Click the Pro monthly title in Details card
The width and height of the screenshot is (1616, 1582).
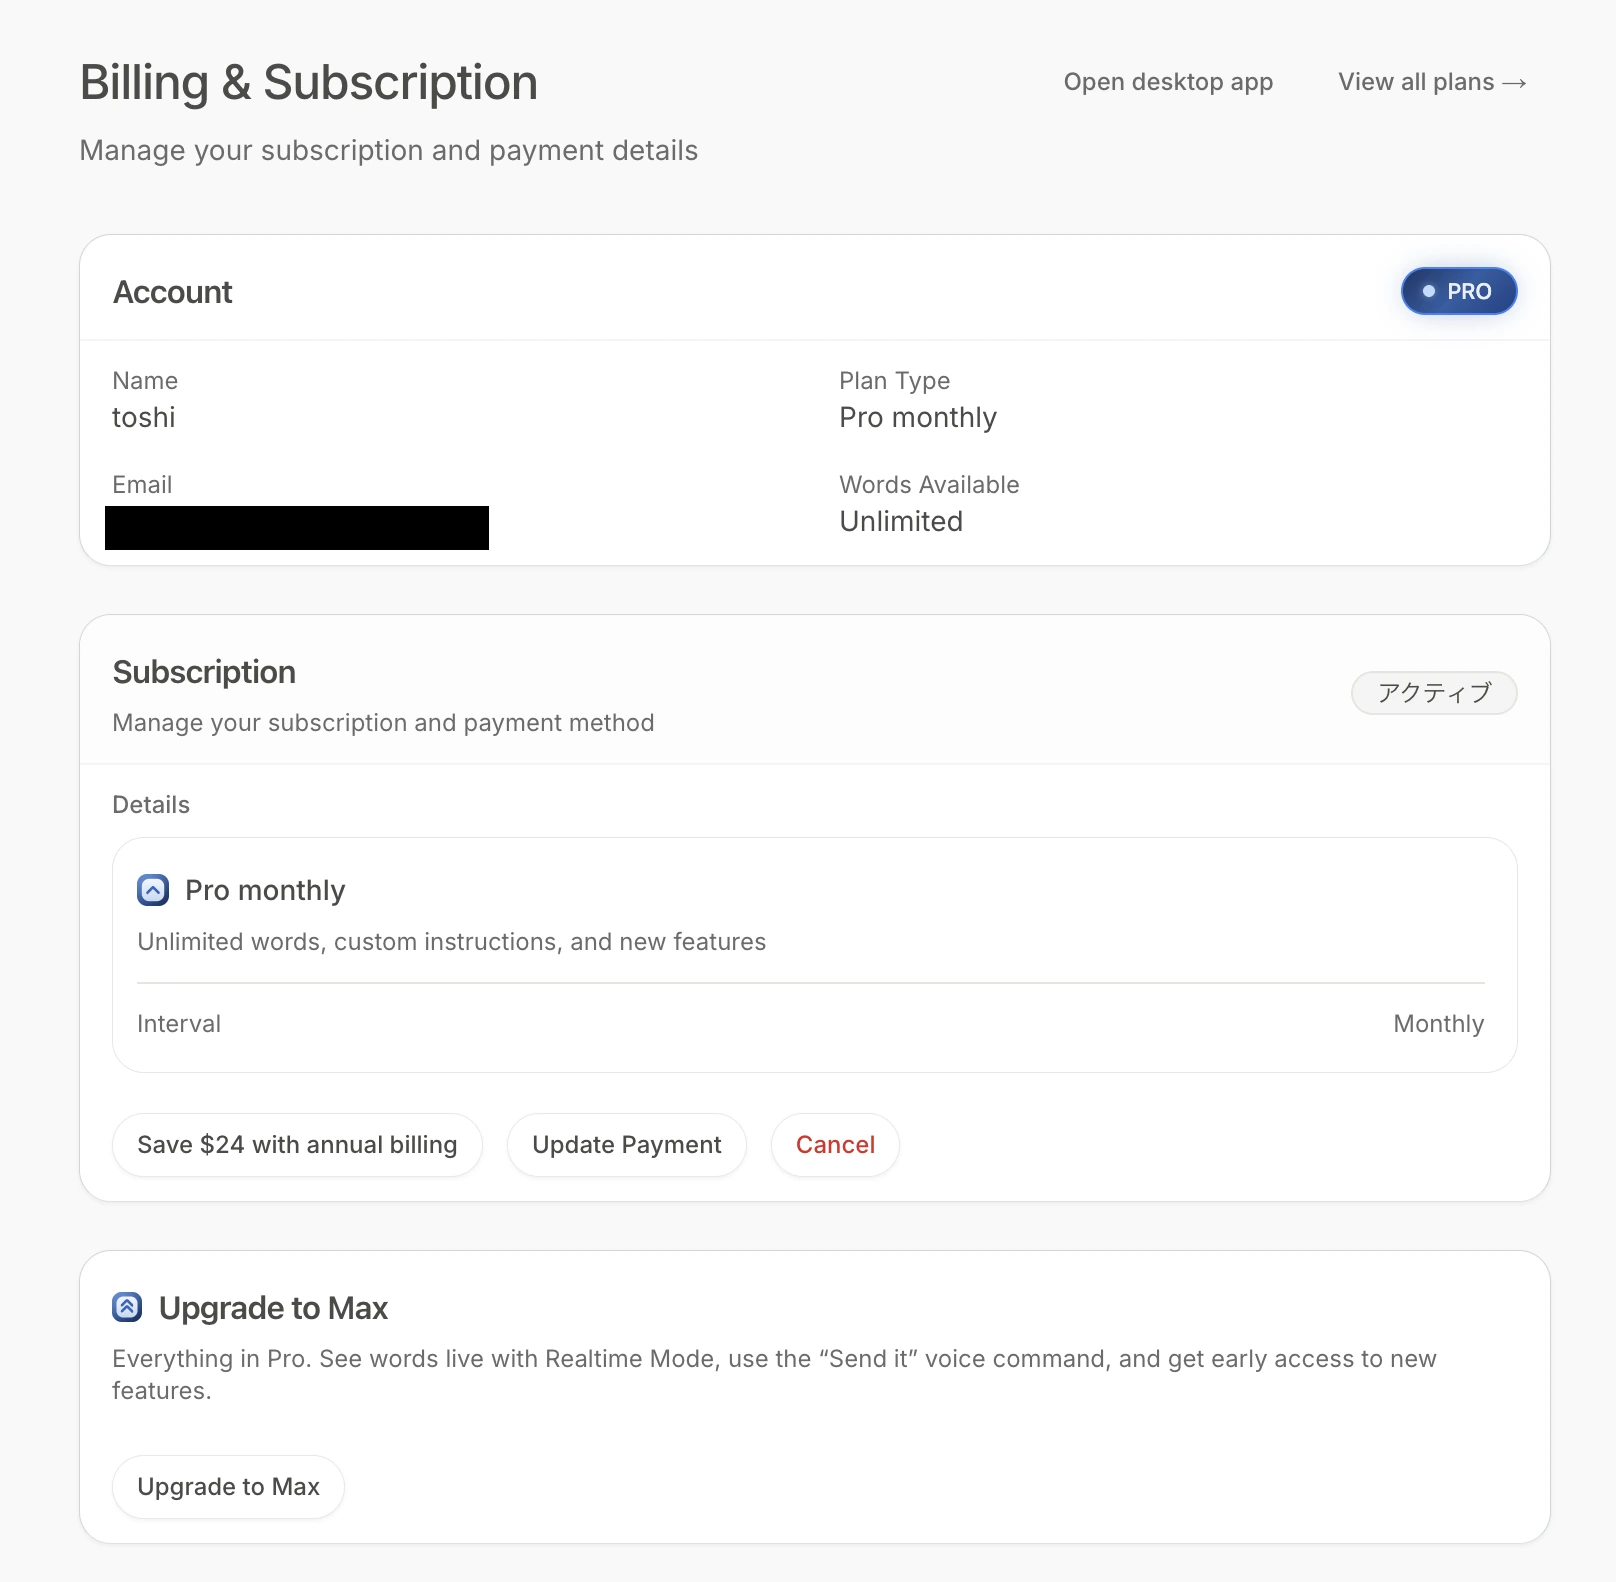tap(265, 890)
